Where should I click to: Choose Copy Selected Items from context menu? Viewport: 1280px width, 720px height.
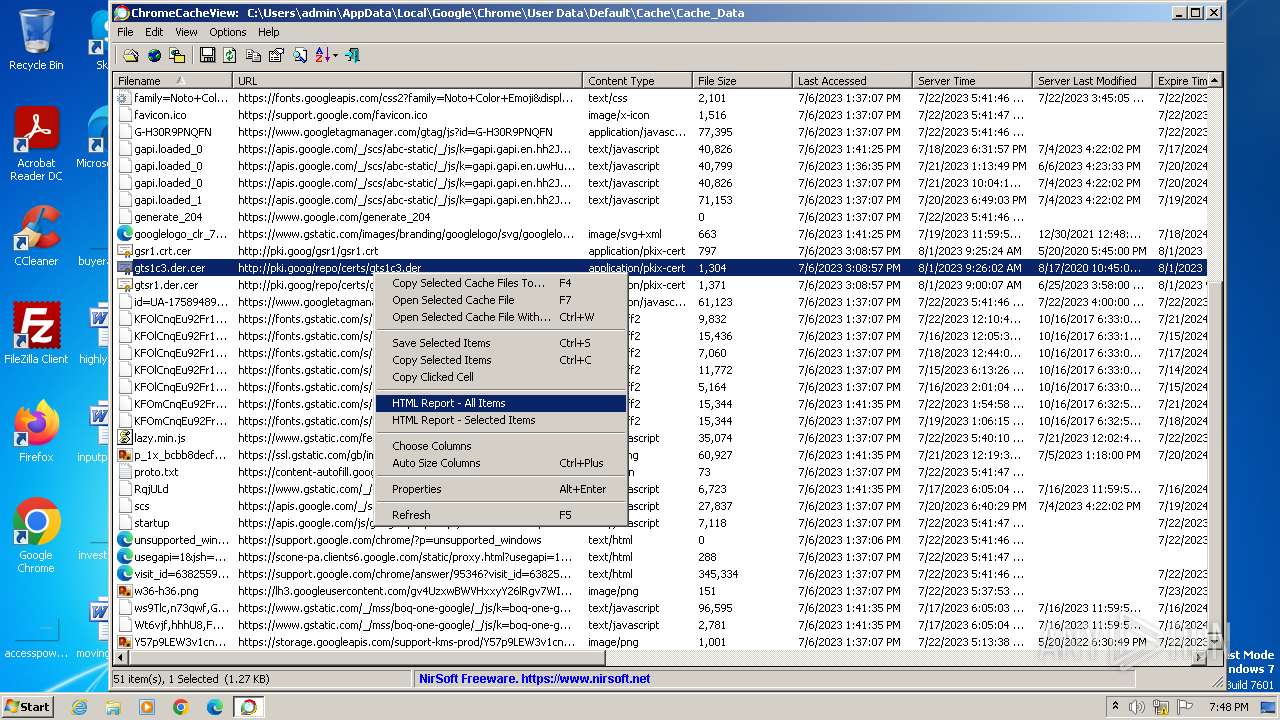[x=501, y=360]
